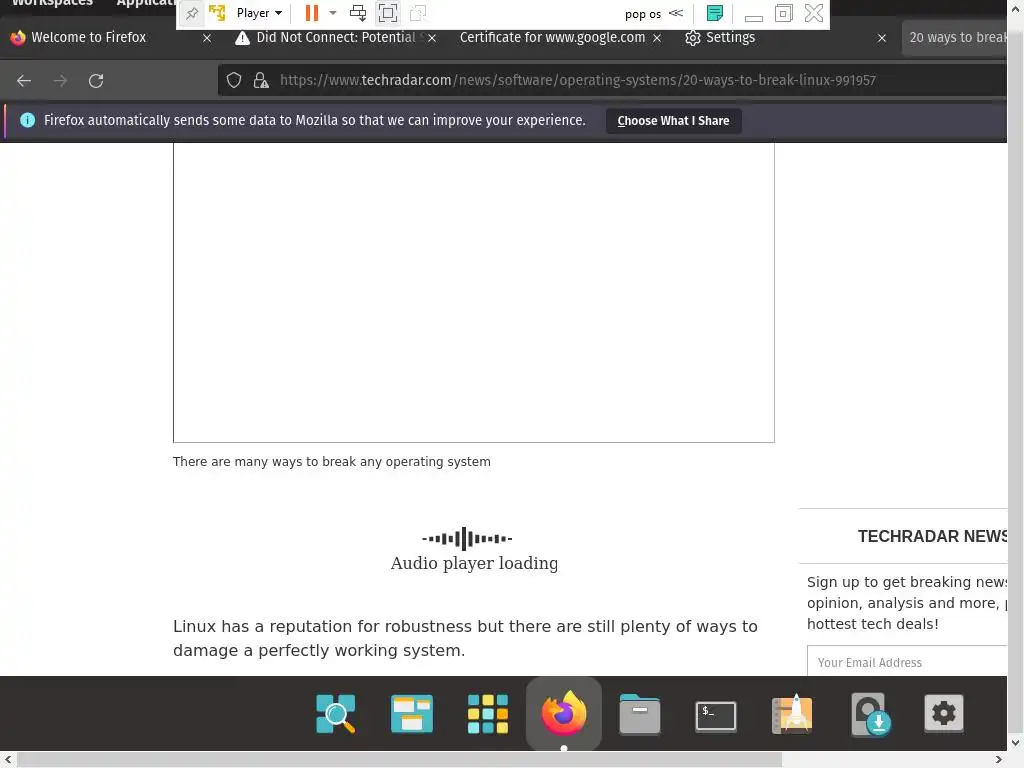Open the workspaces dock icon

411,714
